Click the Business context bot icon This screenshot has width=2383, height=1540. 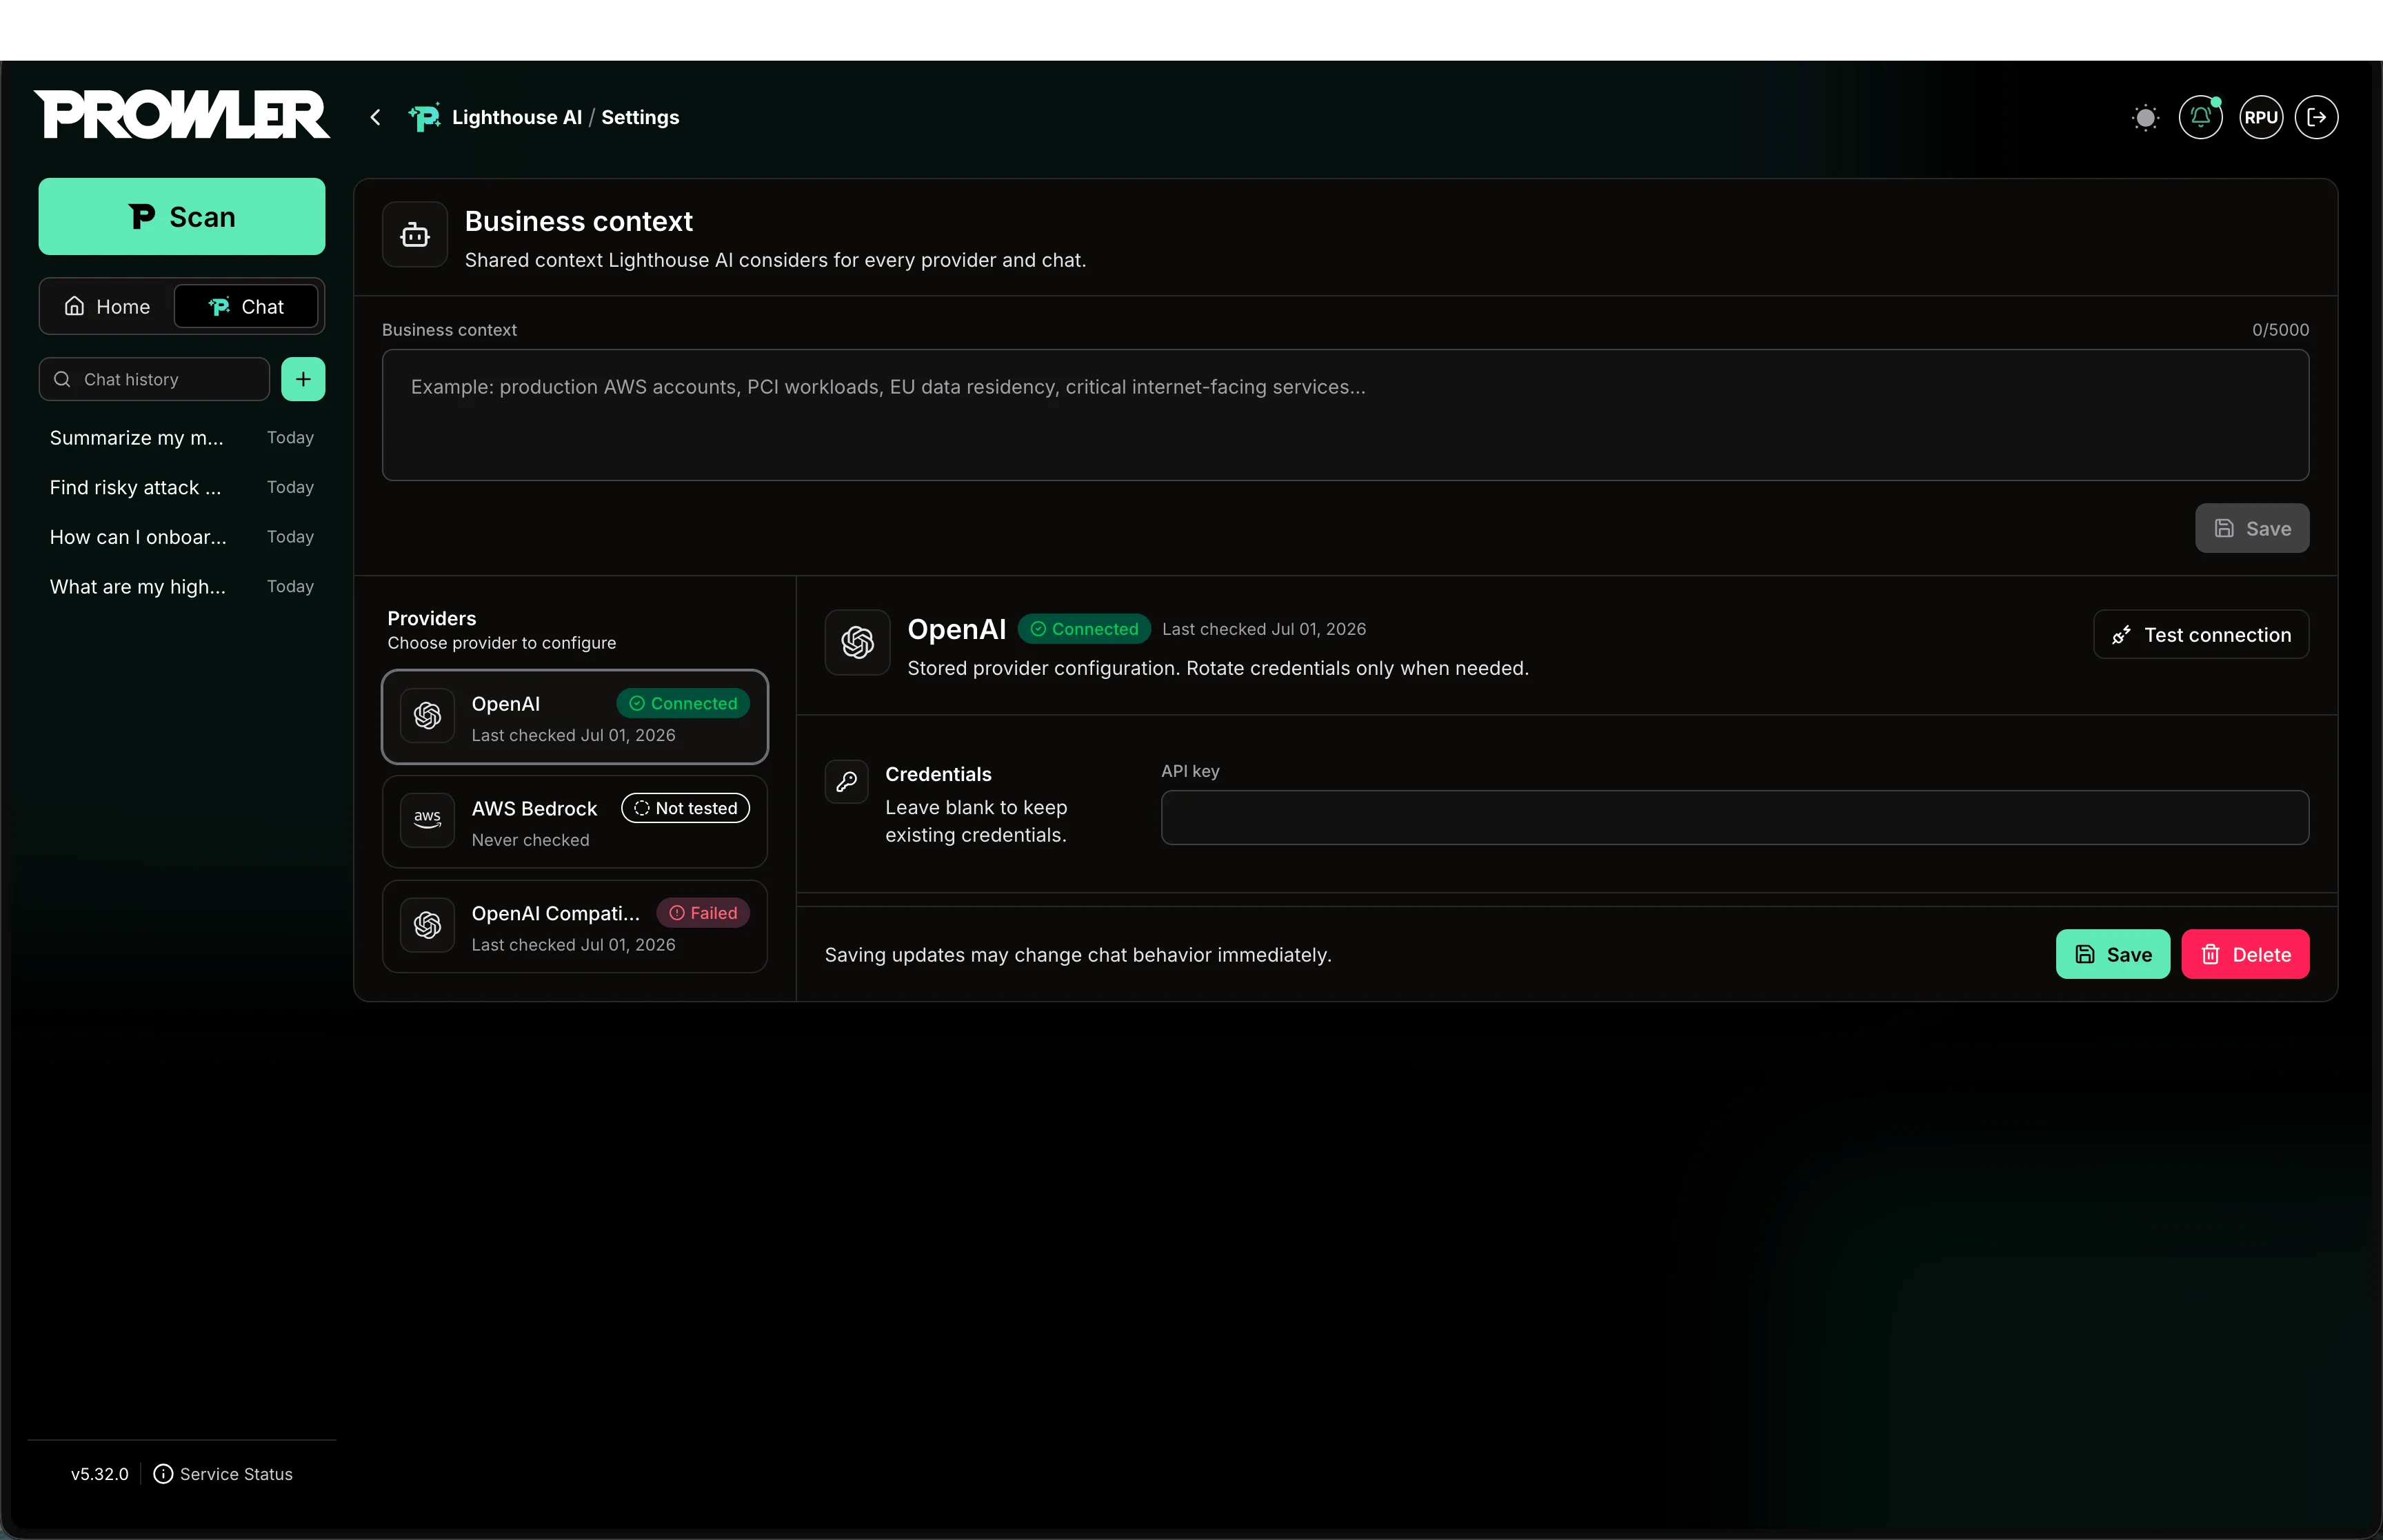[x=415, y=235]
